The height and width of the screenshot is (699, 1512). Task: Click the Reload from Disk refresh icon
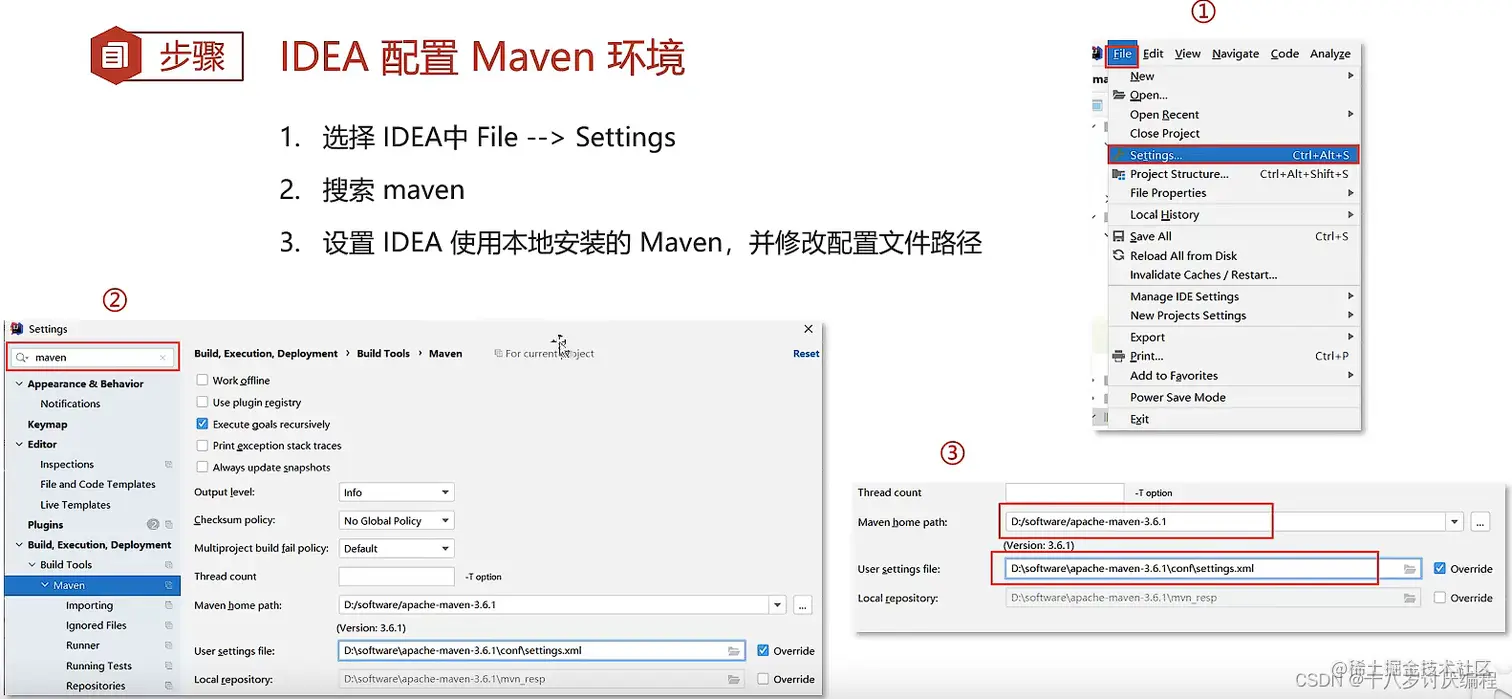pos(1119,256)
